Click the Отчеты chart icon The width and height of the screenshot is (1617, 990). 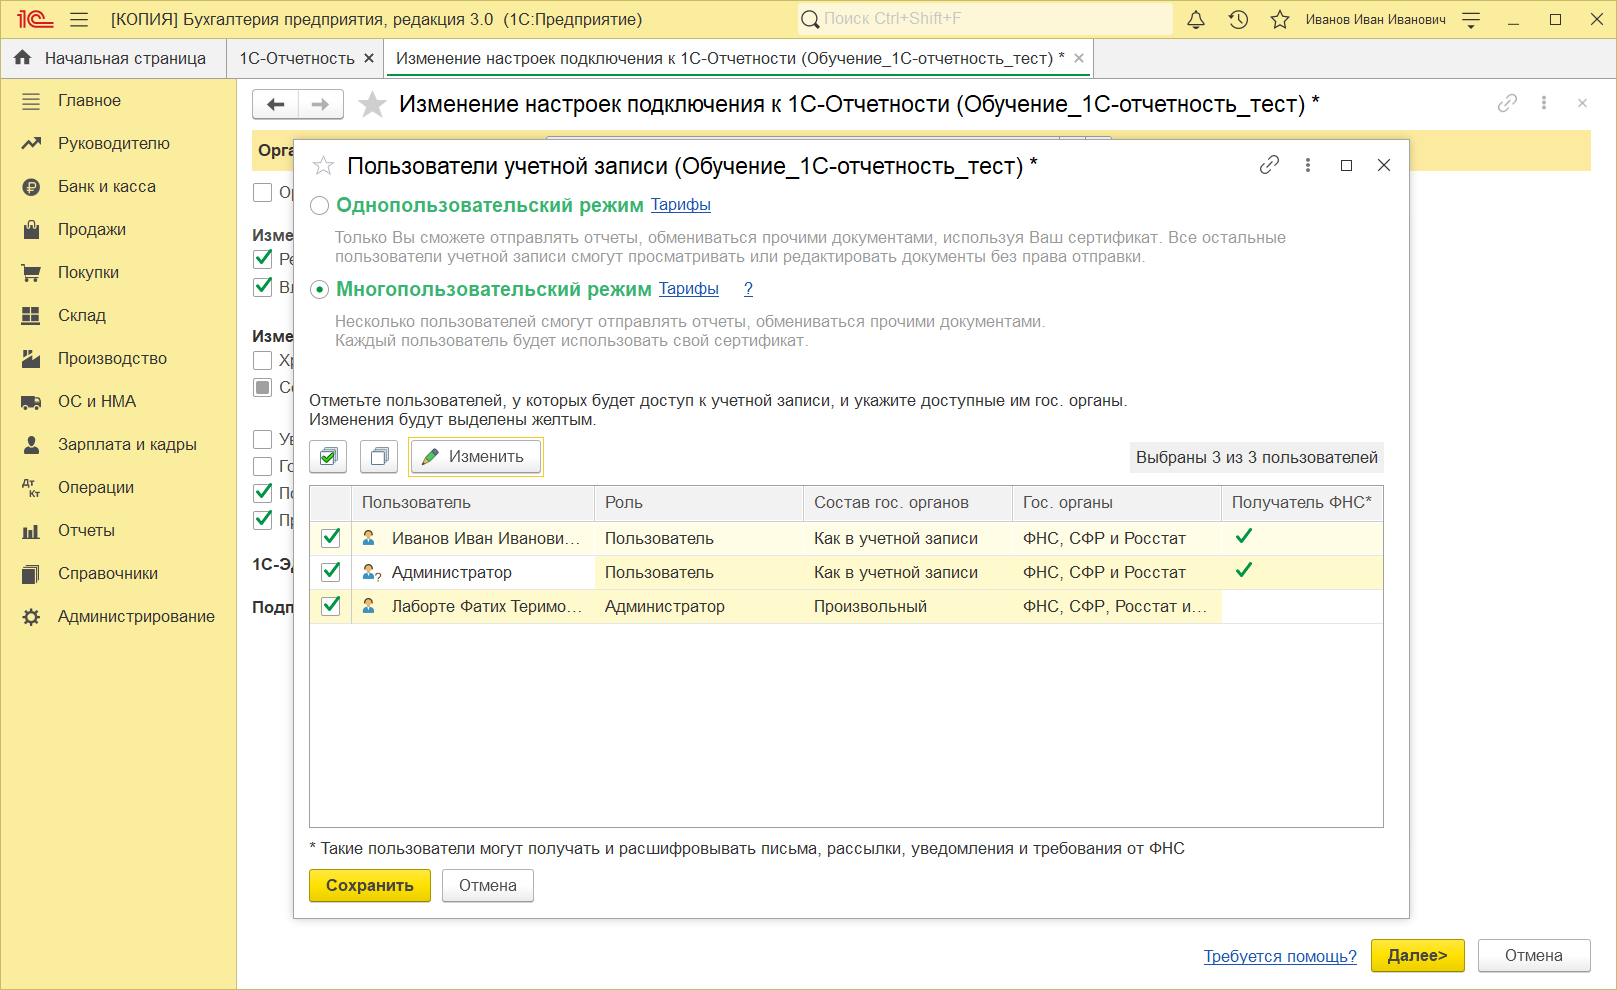[x=31, y=530]
